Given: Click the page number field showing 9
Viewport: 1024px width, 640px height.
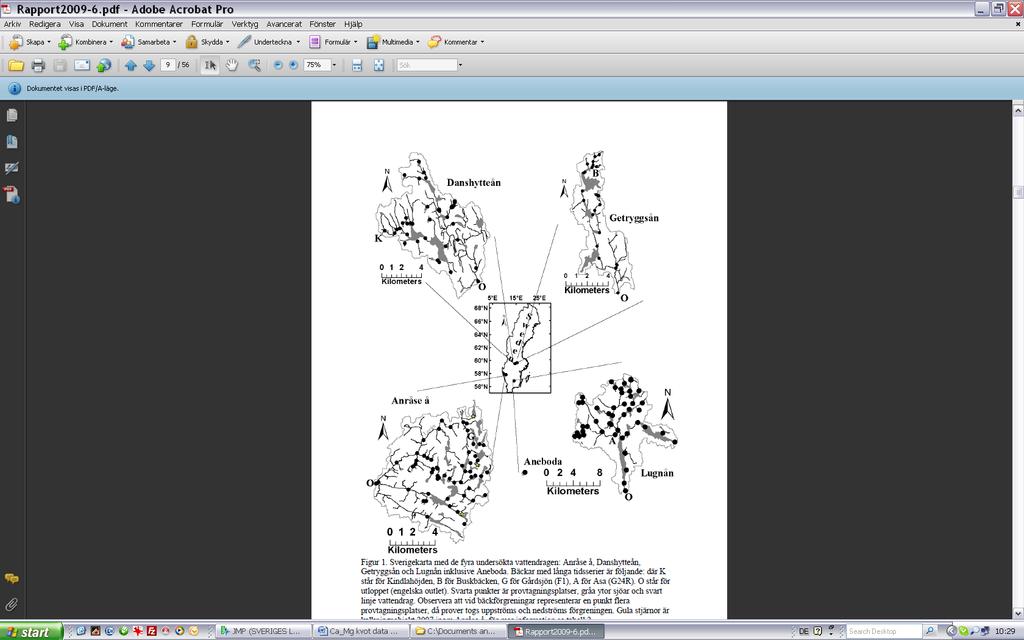Looking at the screenshot, I should click(168, 65).
